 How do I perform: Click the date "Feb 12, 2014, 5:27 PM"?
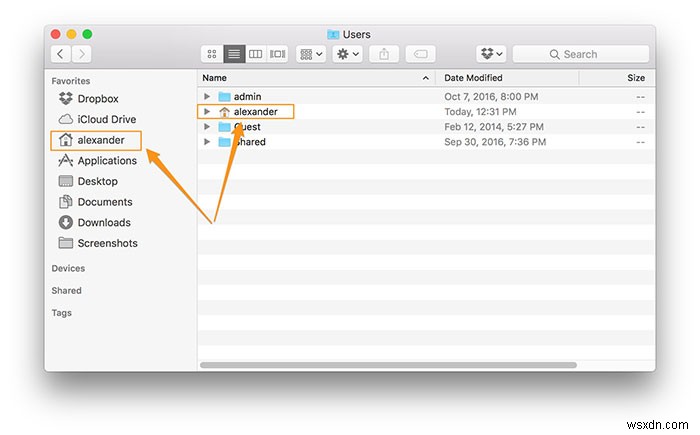(x=494, y=127)
